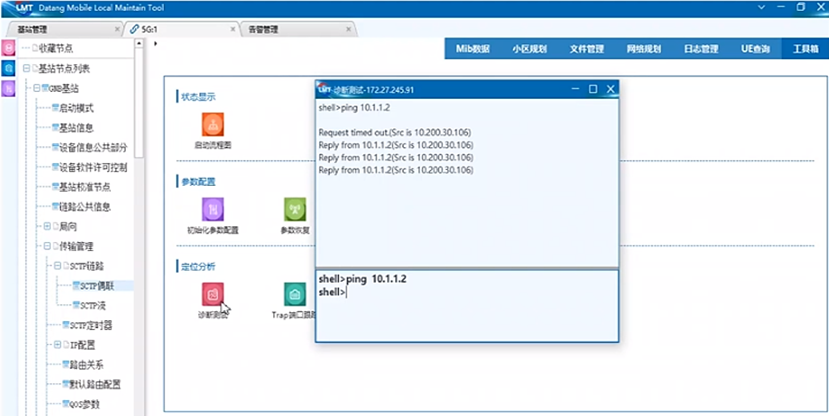Collapse the SCTP链路 tree node

click(x=57, y=266)
